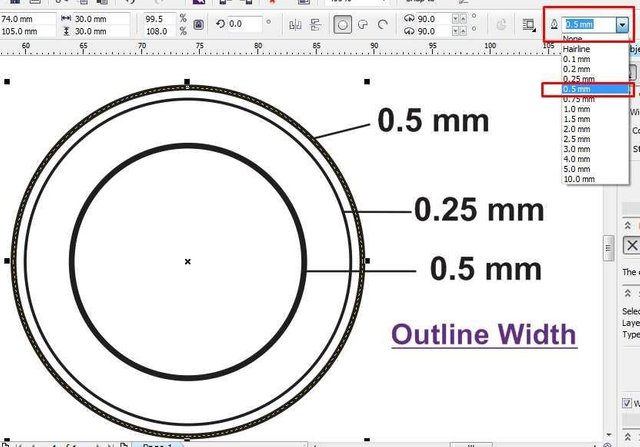The height and width of the screenshot is (447, 640).
Task: Click the "0.25 mm" label on canvas
Action: 479,210
